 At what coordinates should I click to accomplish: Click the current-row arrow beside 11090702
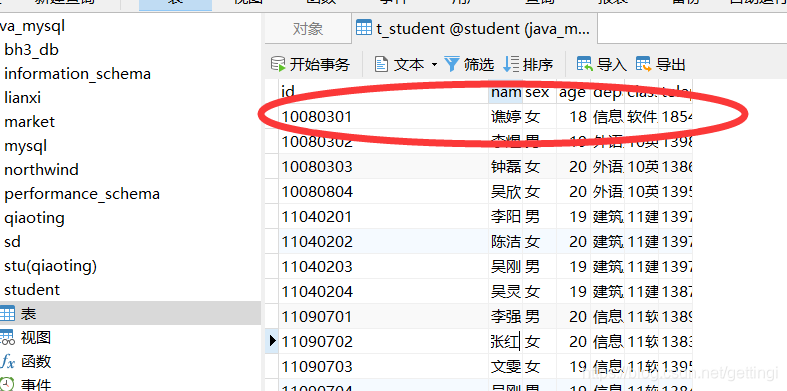click(273, 341)
